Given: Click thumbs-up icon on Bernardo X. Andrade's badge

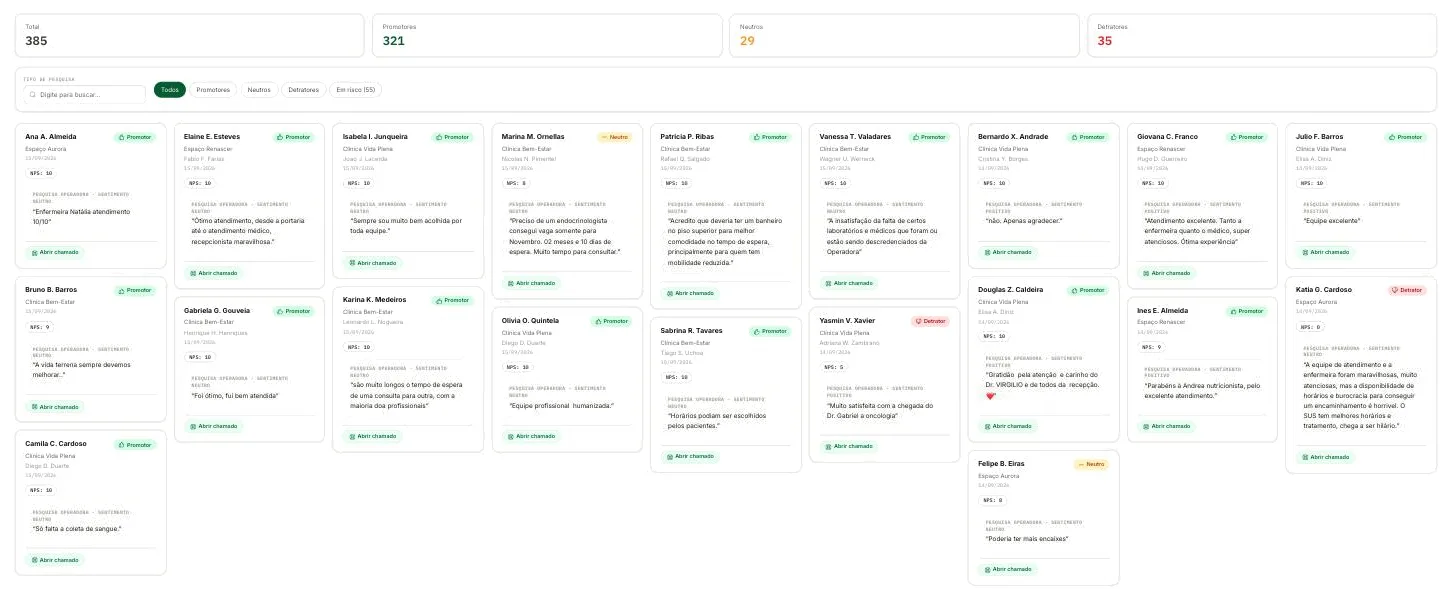Looking at the screenshot, I should (1075, 137).
